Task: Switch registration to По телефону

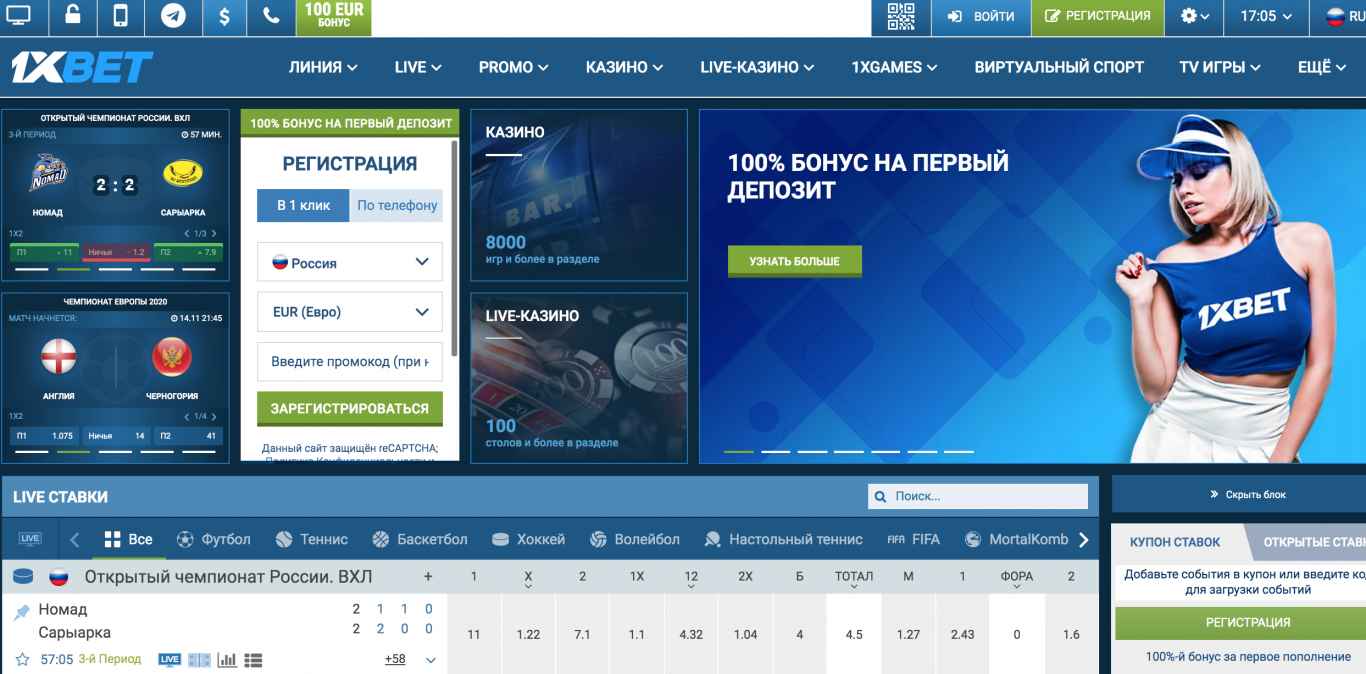Action: (396, 205)
